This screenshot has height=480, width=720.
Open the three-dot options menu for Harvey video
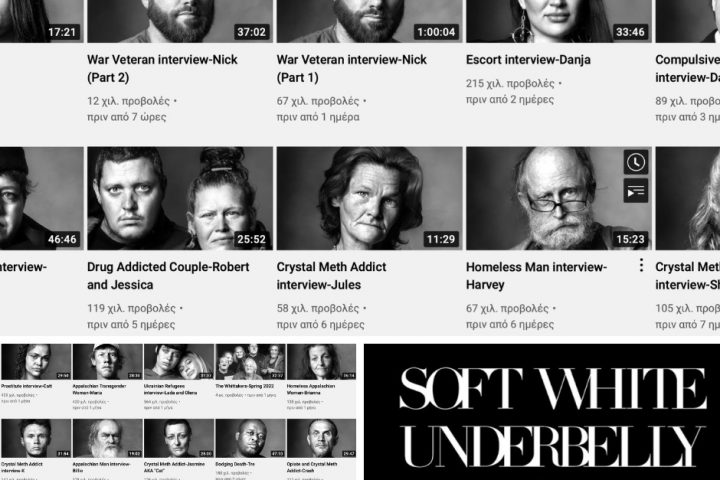641,265
